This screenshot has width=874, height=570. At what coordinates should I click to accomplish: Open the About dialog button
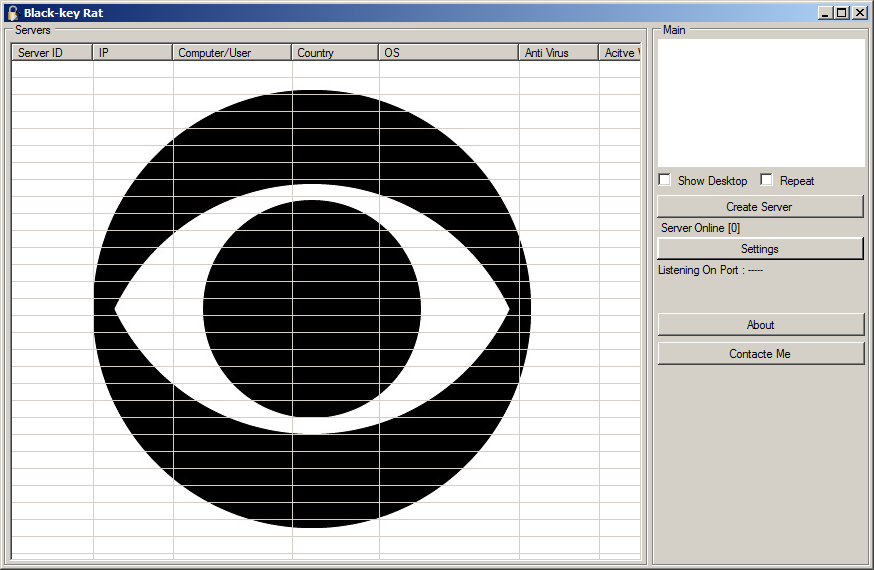[x=760, y=325]
